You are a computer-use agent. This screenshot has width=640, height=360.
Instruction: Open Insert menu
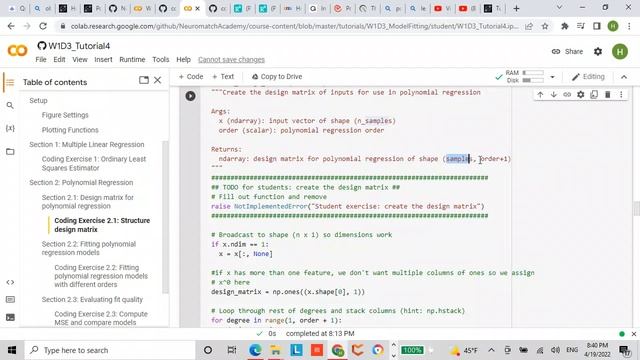pos(103,60)
